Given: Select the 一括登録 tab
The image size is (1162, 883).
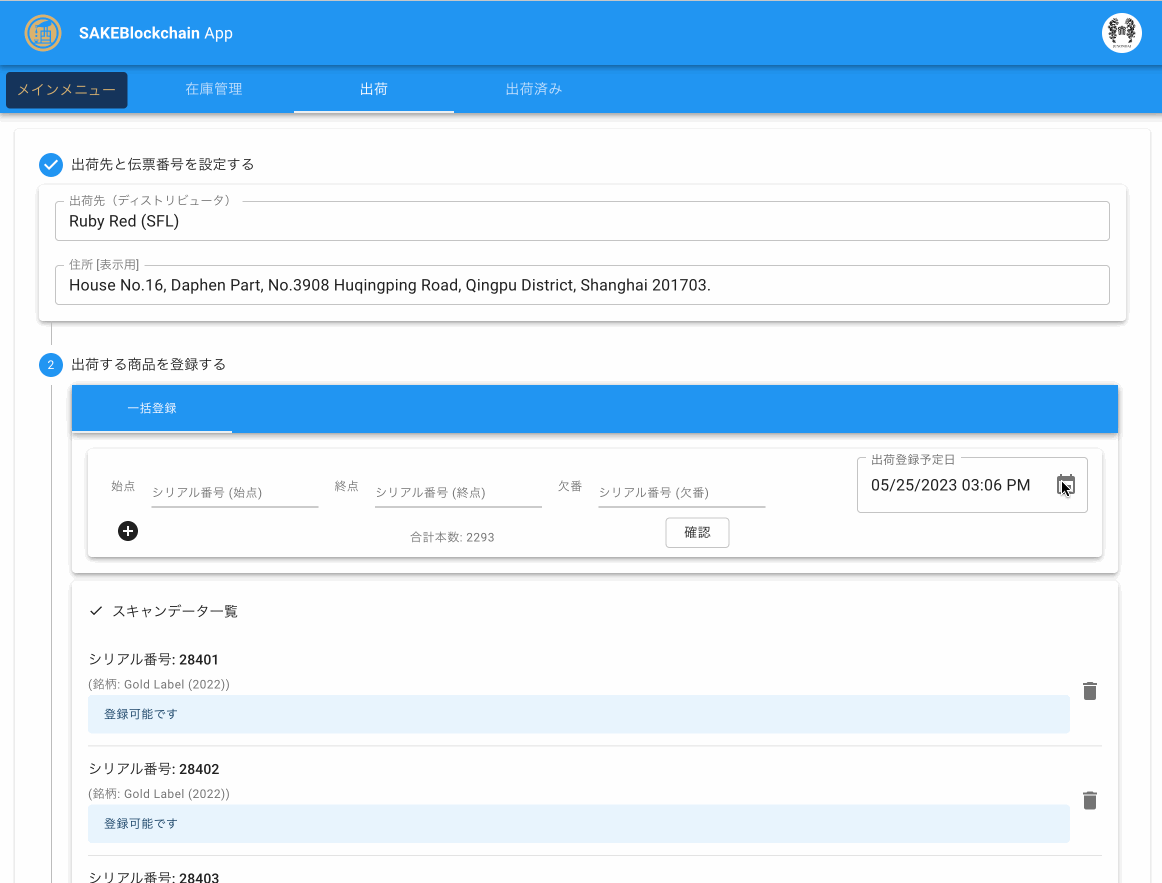Looking at the screenshot, I should tap(152, 409).
